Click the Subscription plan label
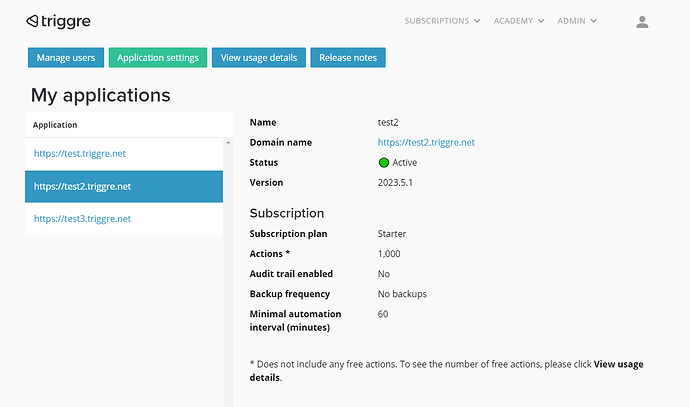The width and height of the screenshot is (690, 407). (x=288, y=234)
